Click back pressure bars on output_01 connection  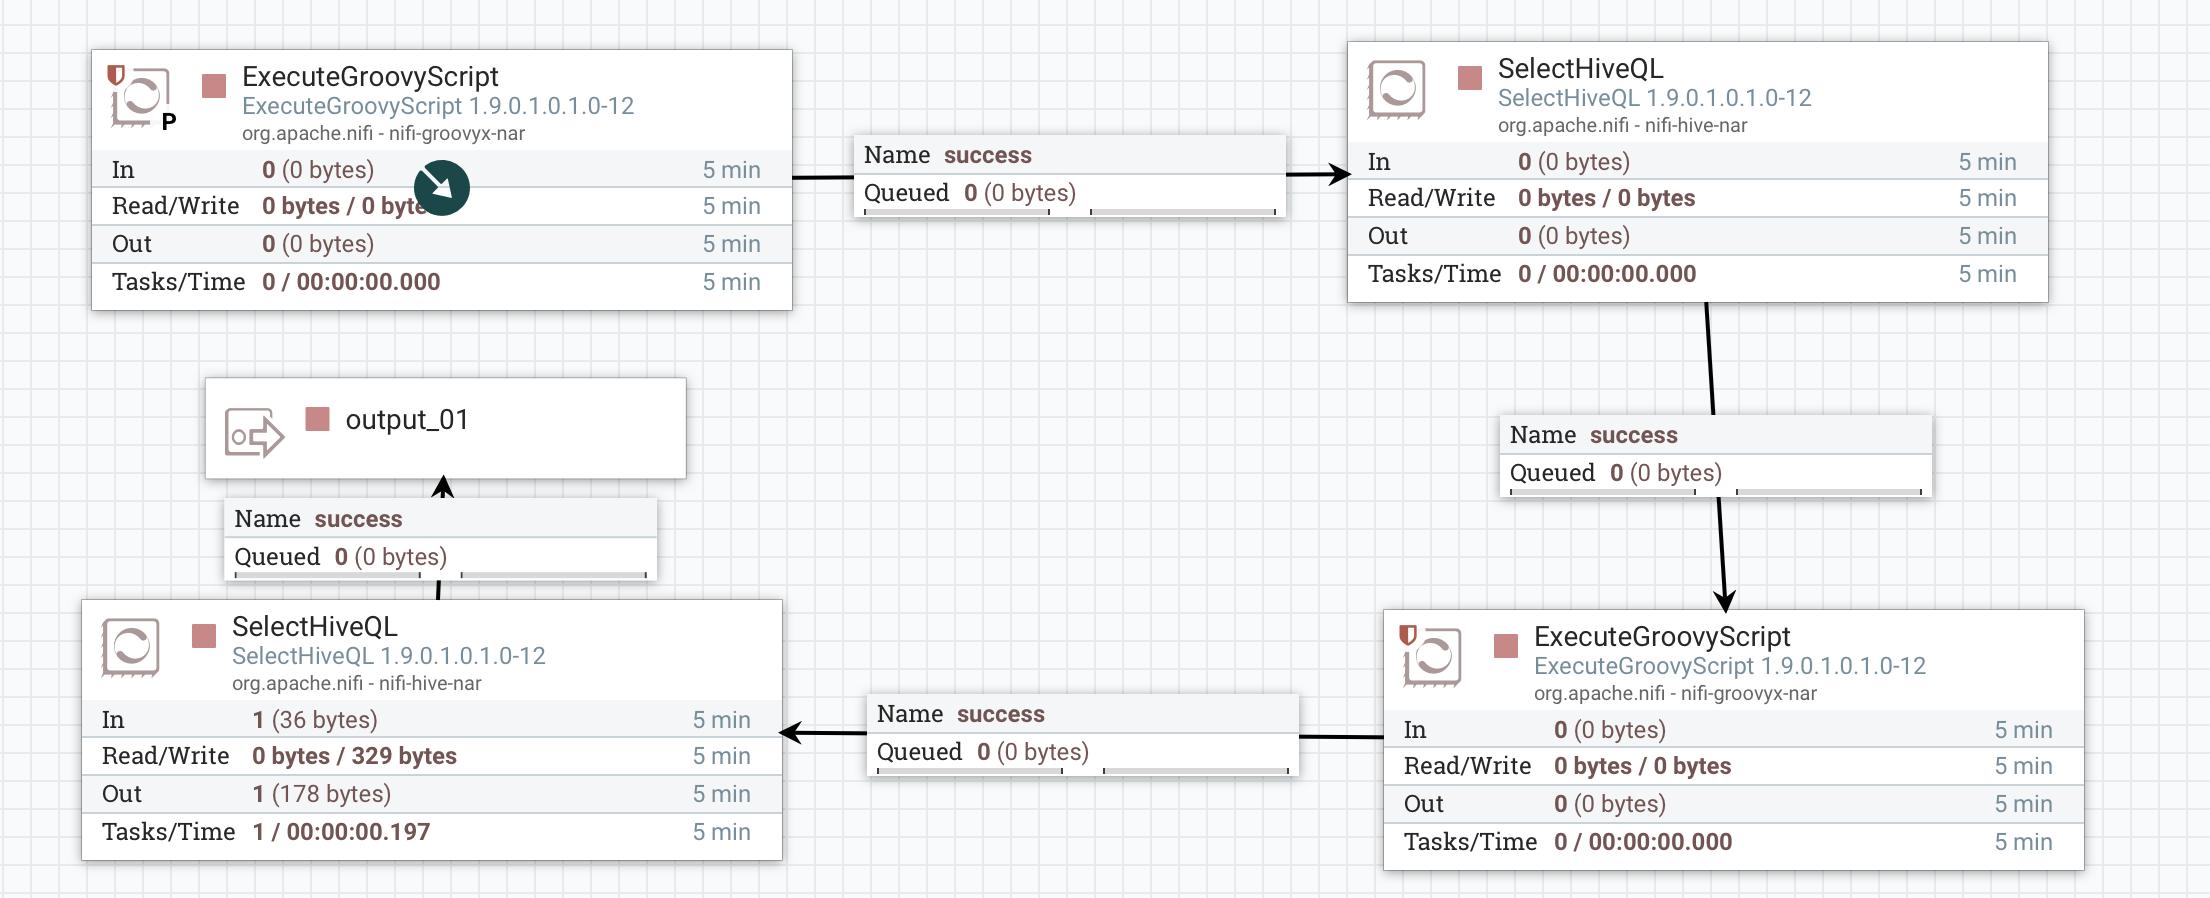tap(441, 575)
